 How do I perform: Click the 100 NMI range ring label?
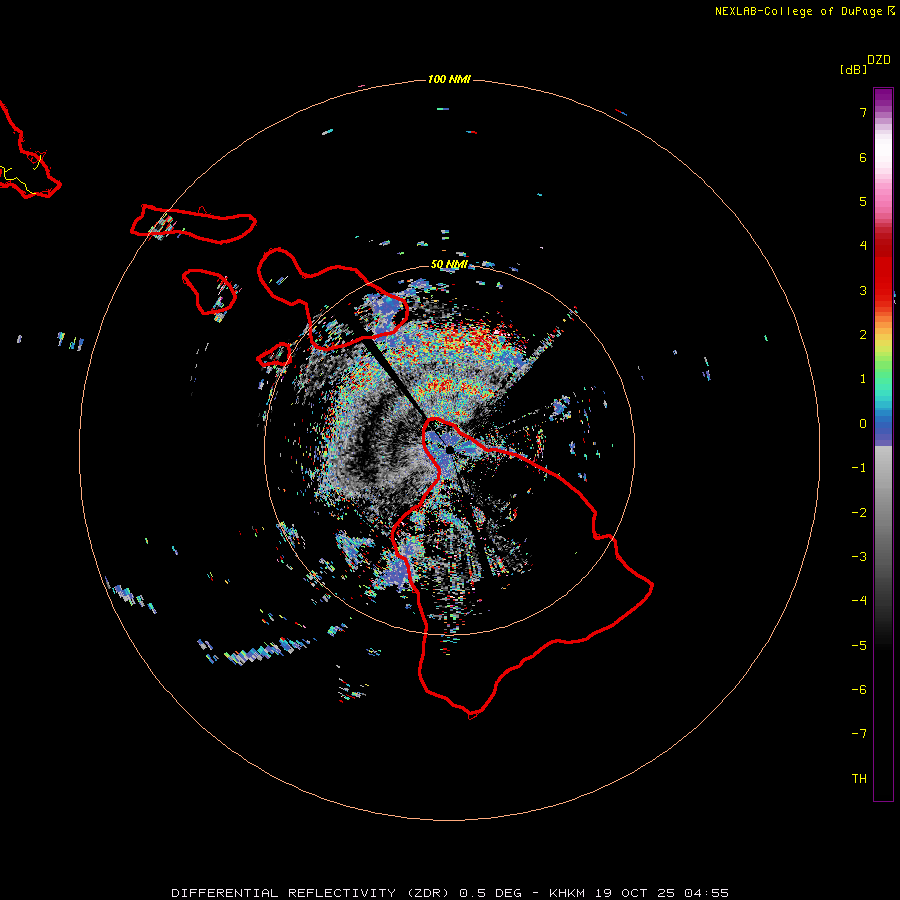449,79
